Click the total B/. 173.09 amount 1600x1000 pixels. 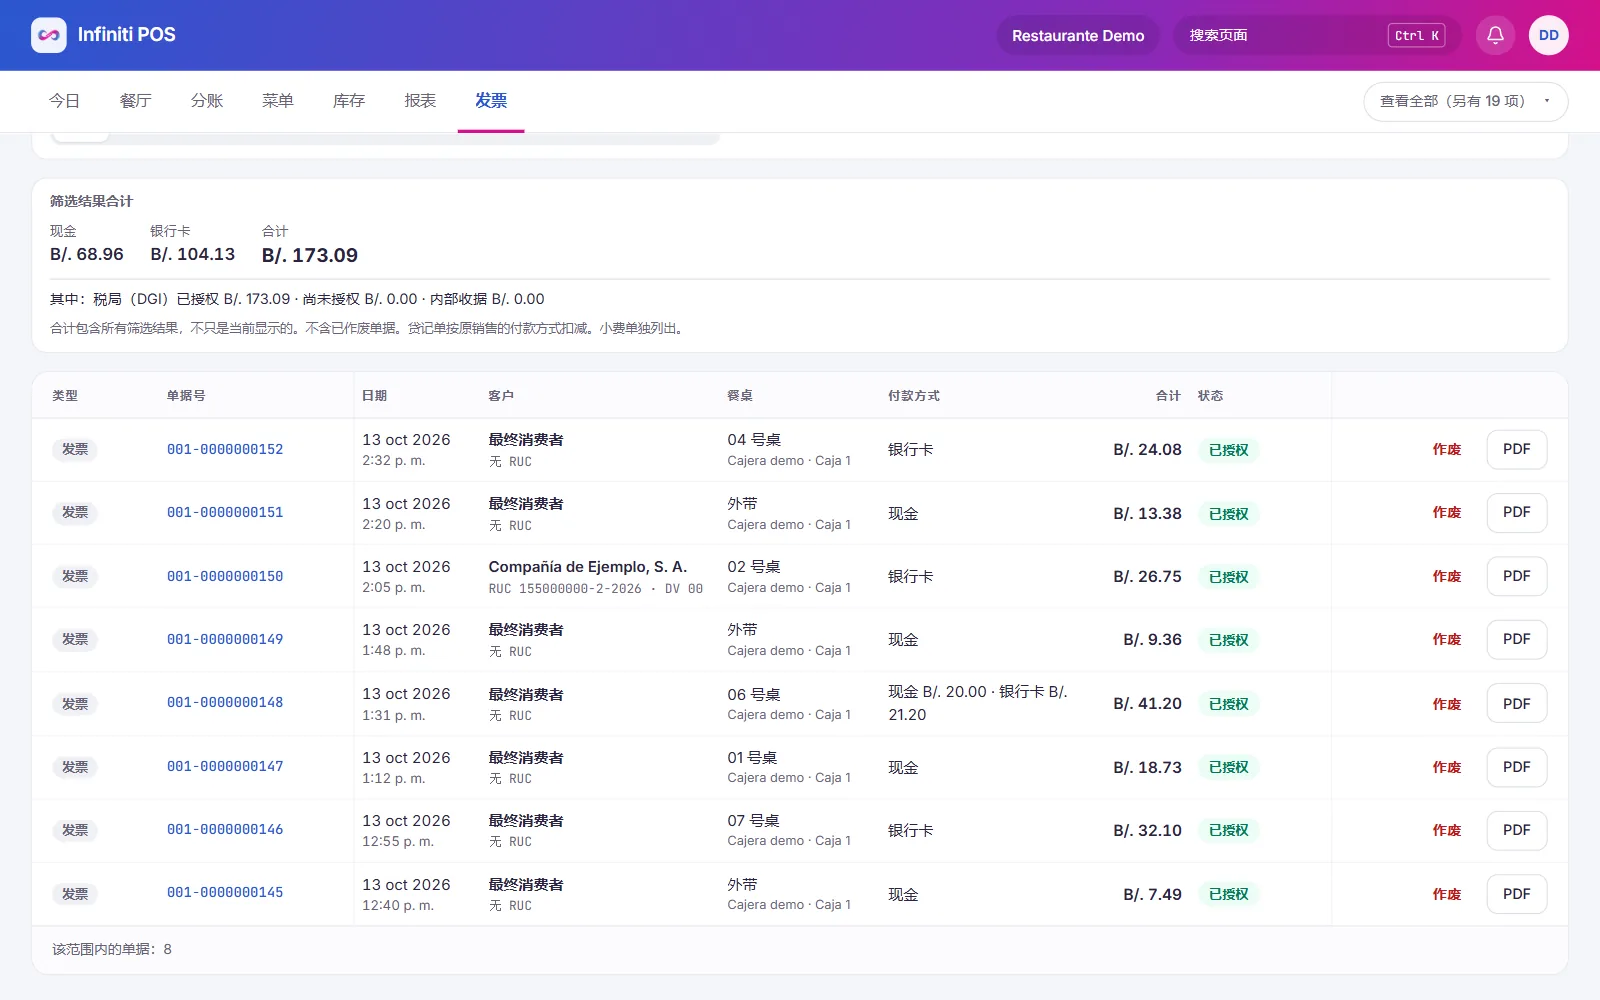point(310,255)
